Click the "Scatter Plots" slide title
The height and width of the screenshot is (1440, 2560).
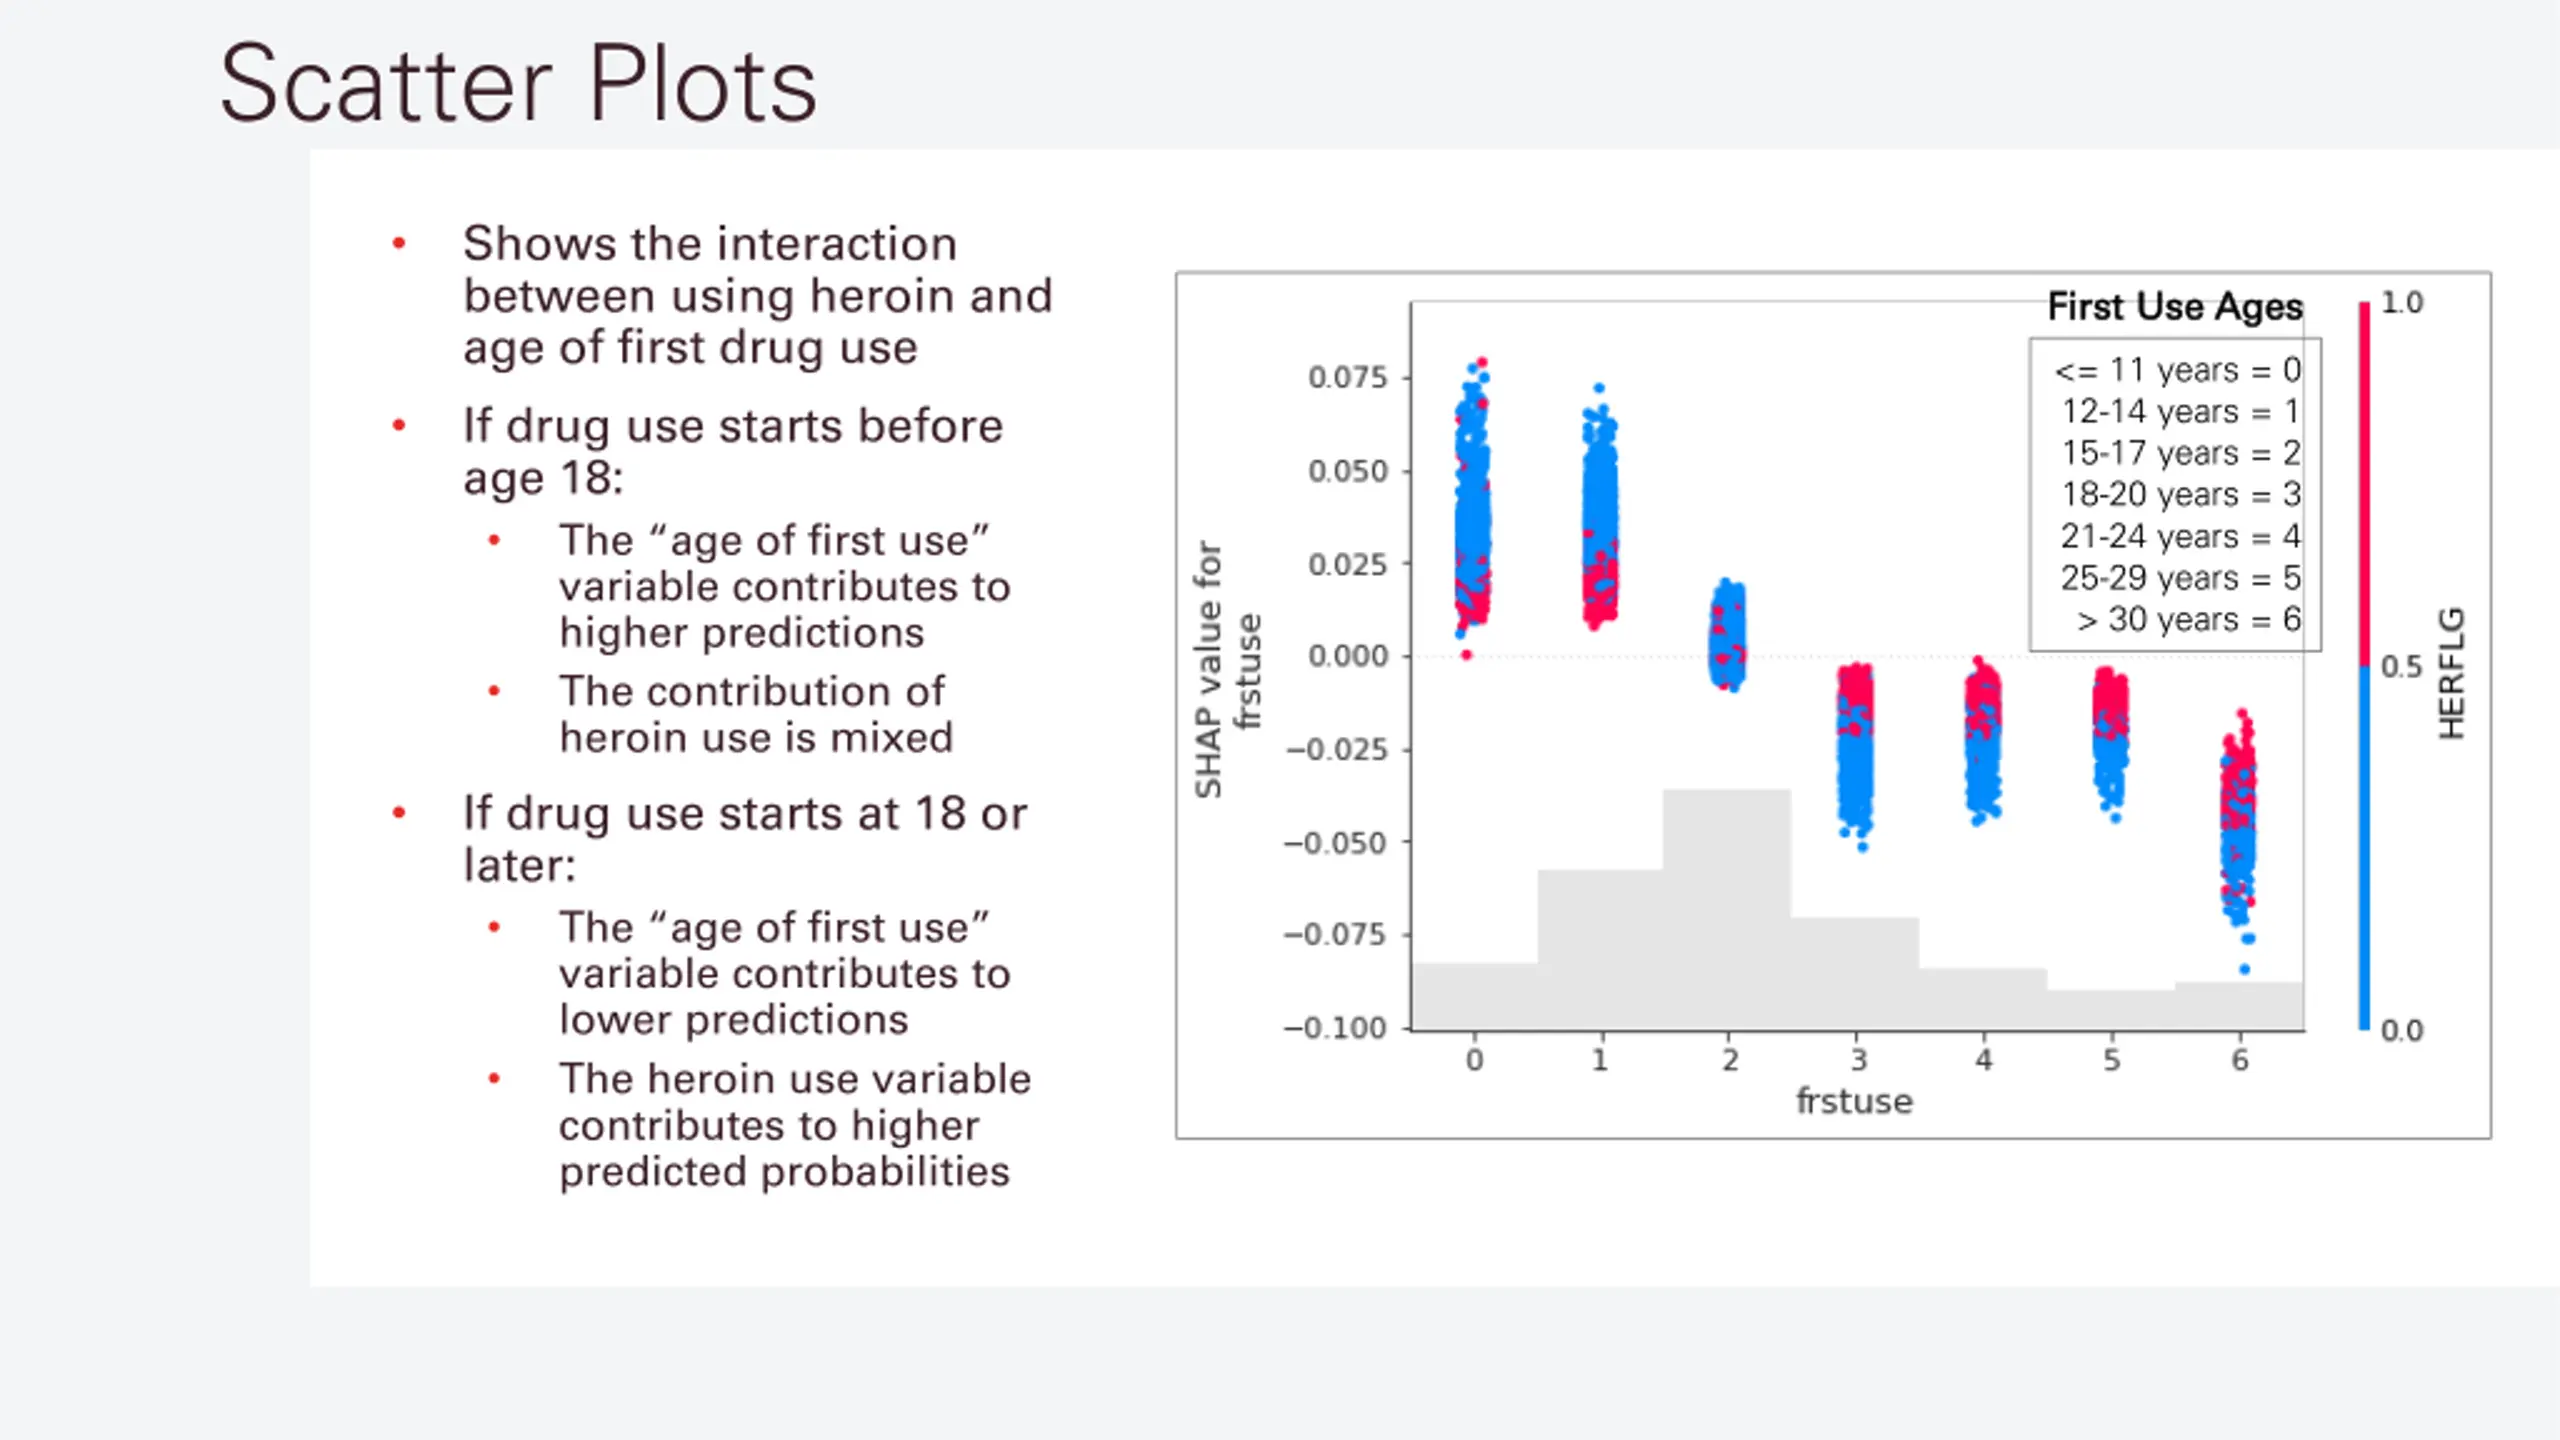tap(518, 84)
